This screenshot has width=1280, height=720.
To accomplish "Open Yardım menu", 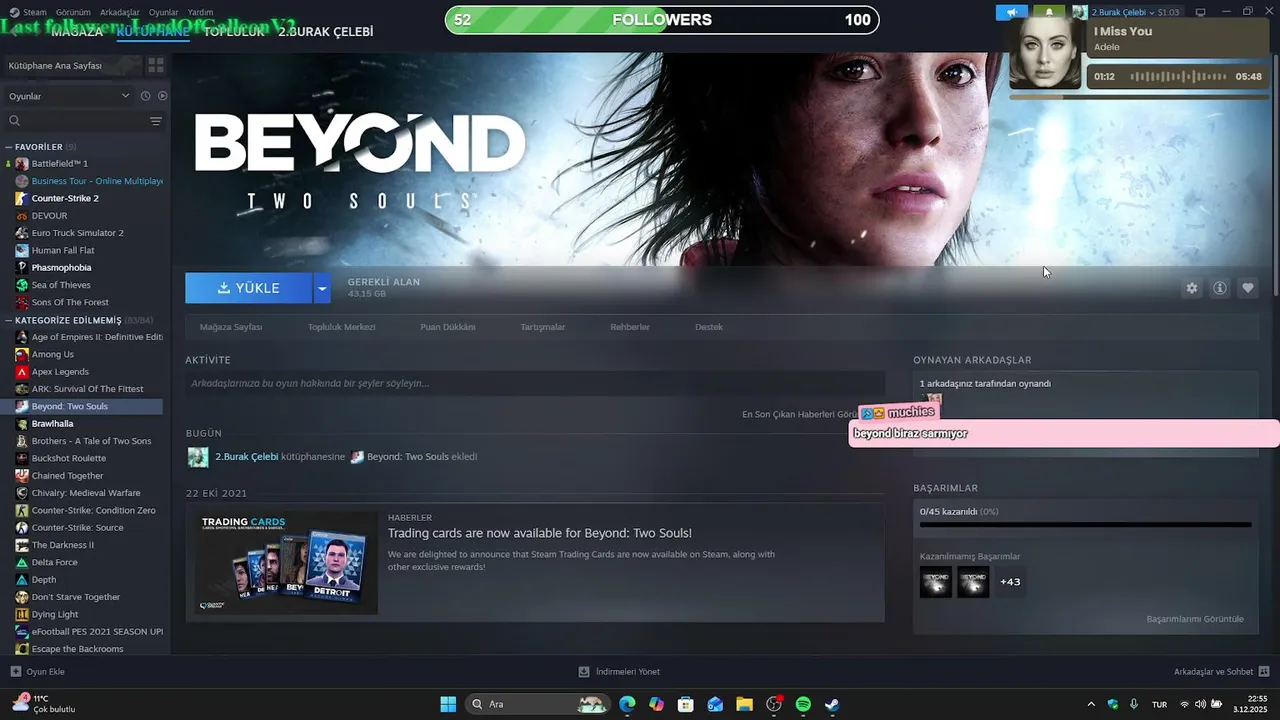I will click(200, 12).
